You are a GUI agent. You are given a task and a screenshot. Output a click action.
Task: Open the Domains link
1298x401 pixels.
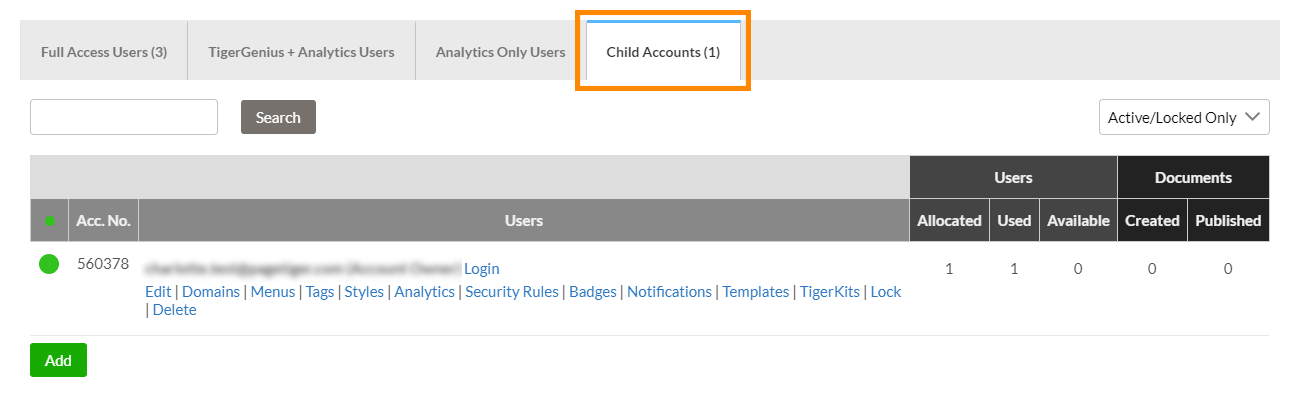click(211, 292)
